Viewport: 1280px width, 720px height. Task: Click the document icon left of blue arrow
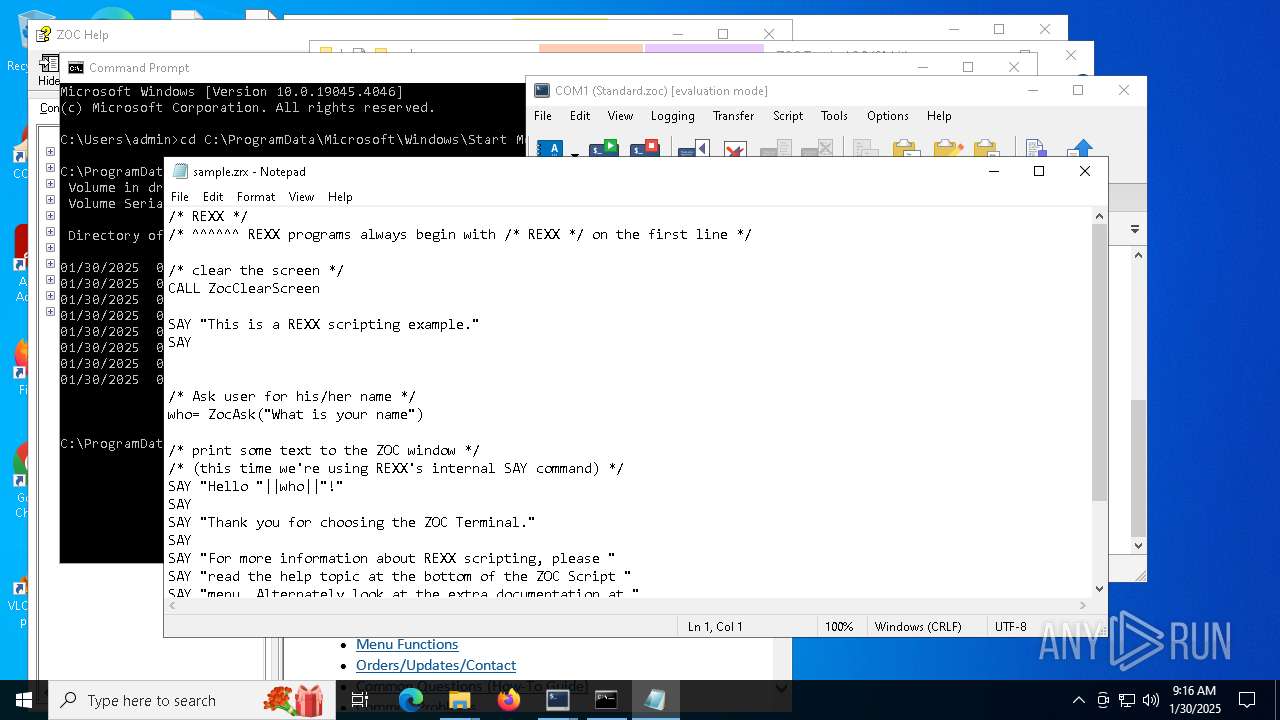click(x=1036, y=150)
